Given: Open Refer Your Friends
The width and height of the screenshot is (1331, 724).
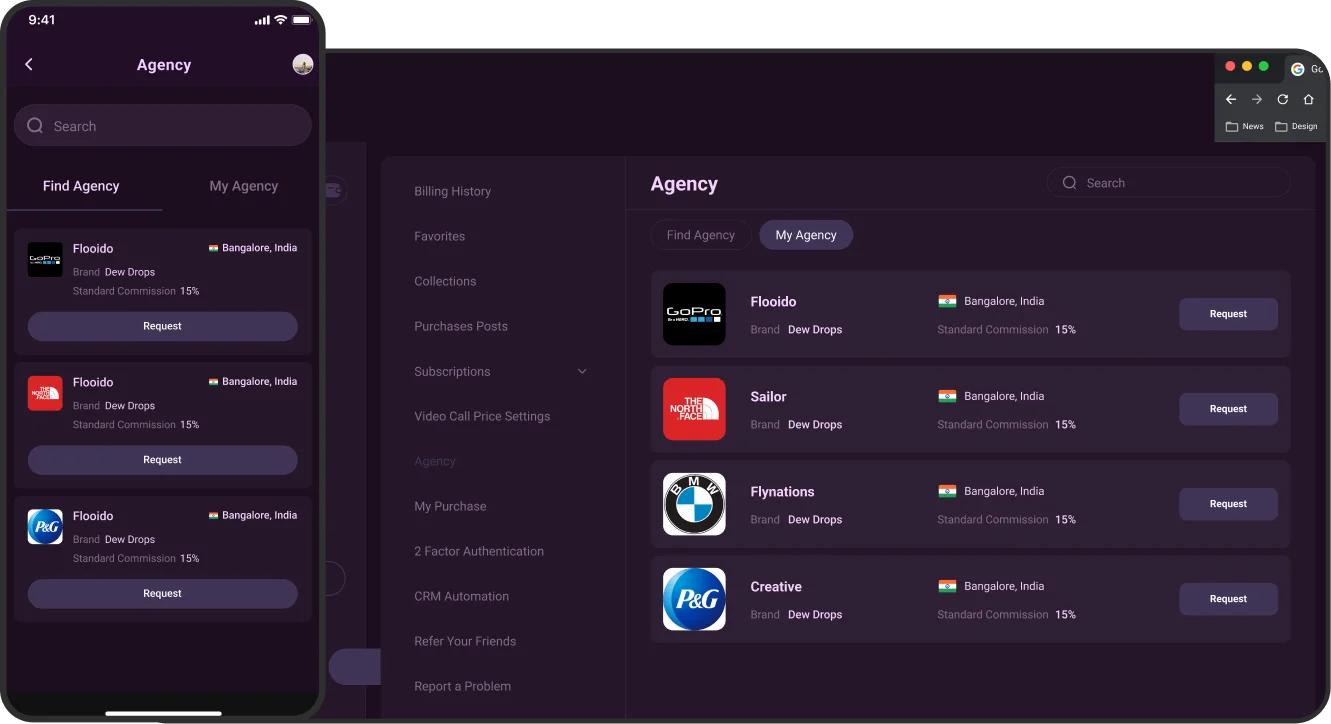Looking at the screenshot, I should click(x=465, y=641).
